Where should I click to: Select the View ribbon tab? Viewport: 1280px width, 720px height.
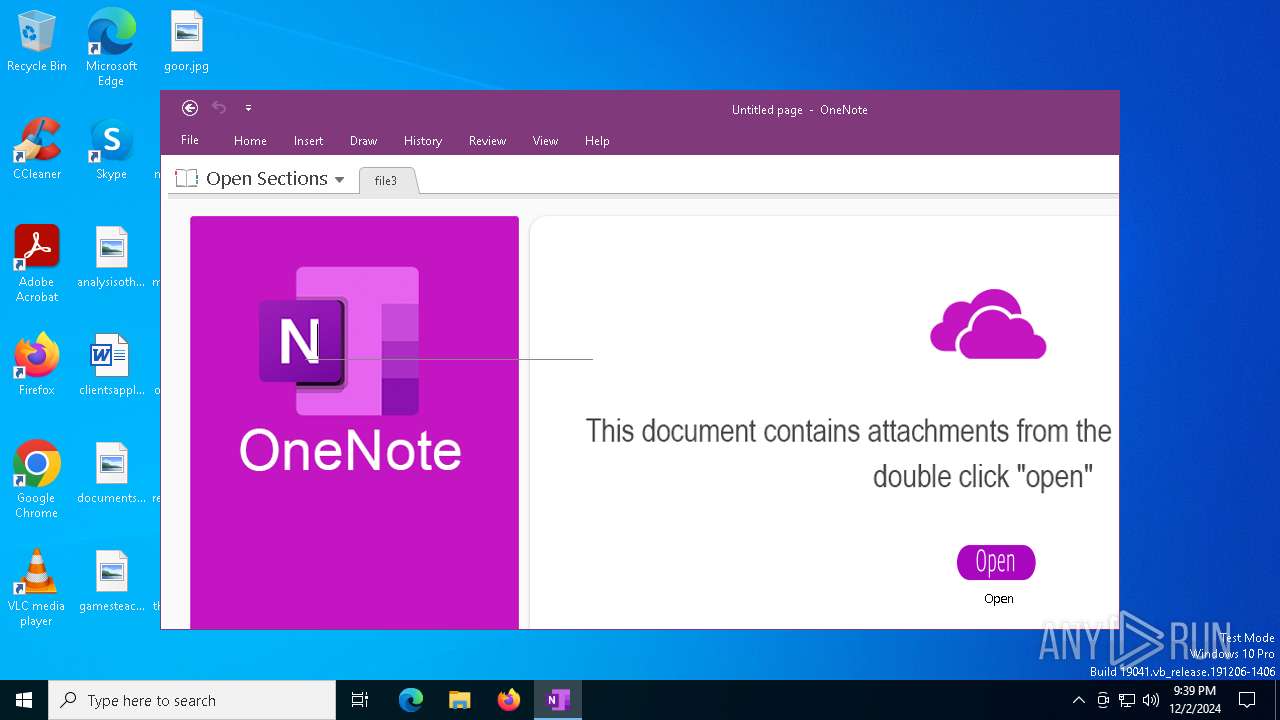pyautogui.click(x=545, y=141)
